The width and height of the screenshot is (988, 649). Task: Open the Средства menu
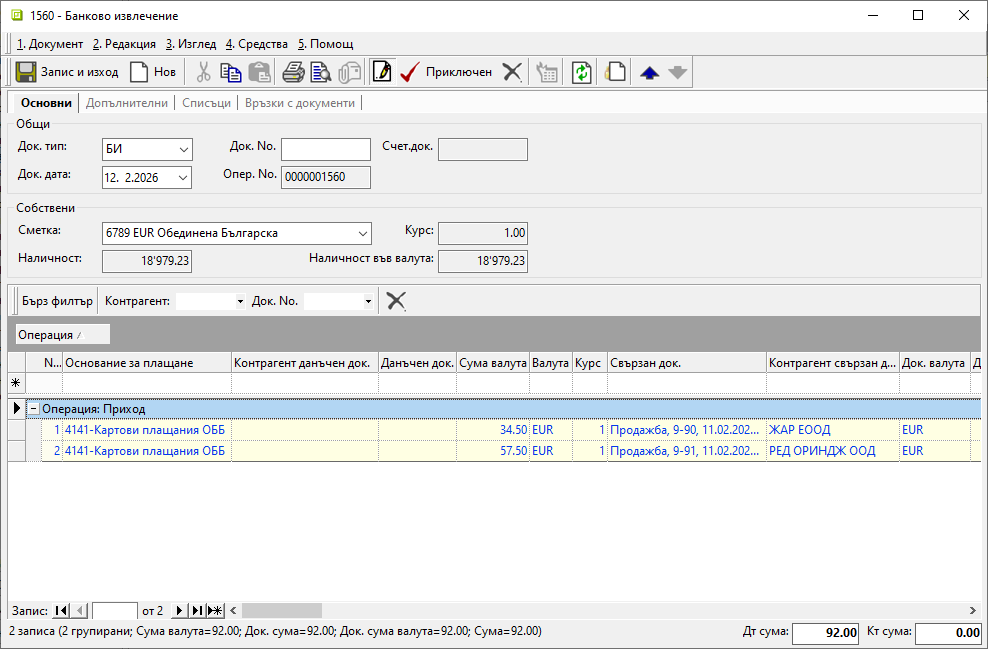pos(257,44)
